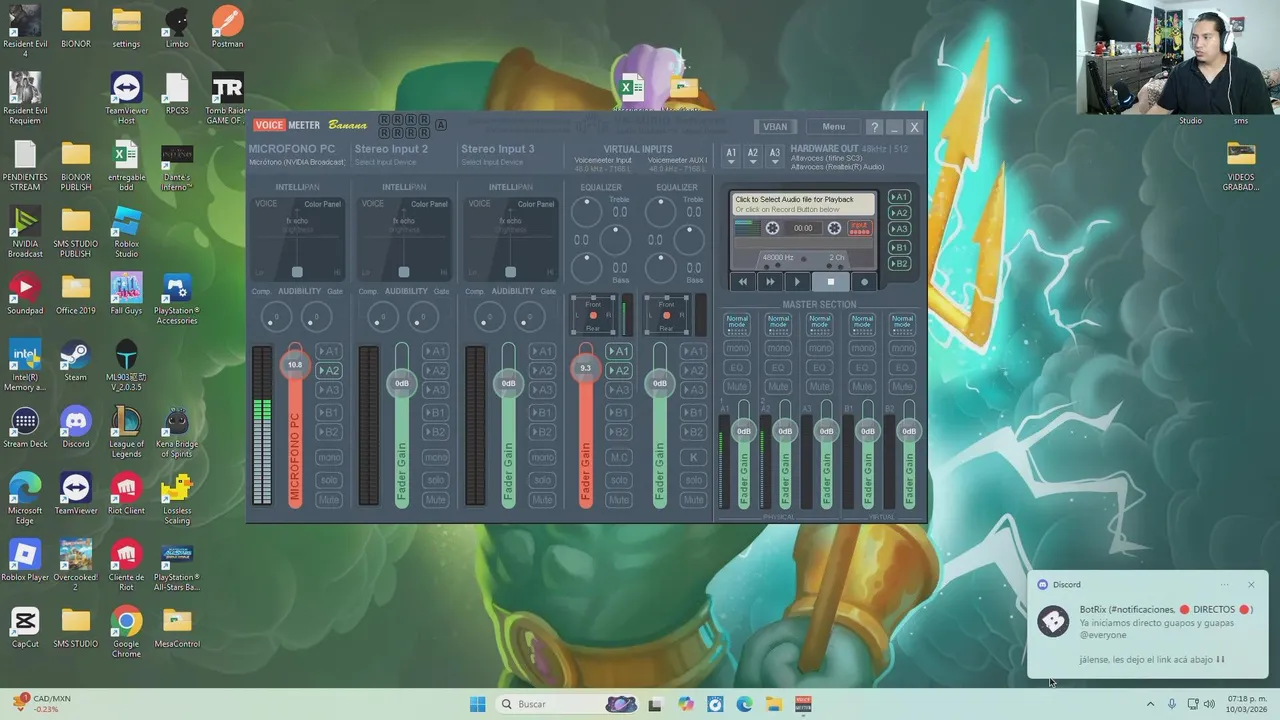Fast-forward the cassette recorder
1280x720 pixels.
(770, 282)
